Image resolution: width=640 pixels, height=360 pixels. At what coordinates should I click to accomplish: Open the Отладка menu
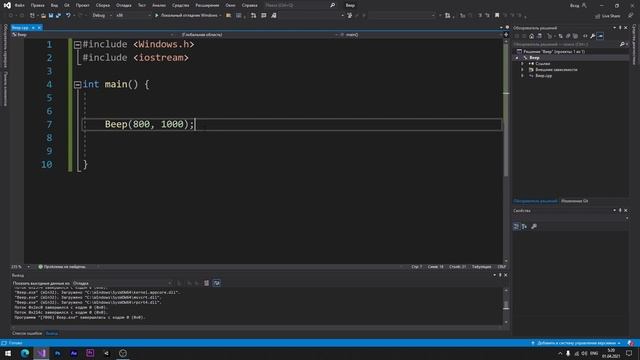click(x=124, y=5)
